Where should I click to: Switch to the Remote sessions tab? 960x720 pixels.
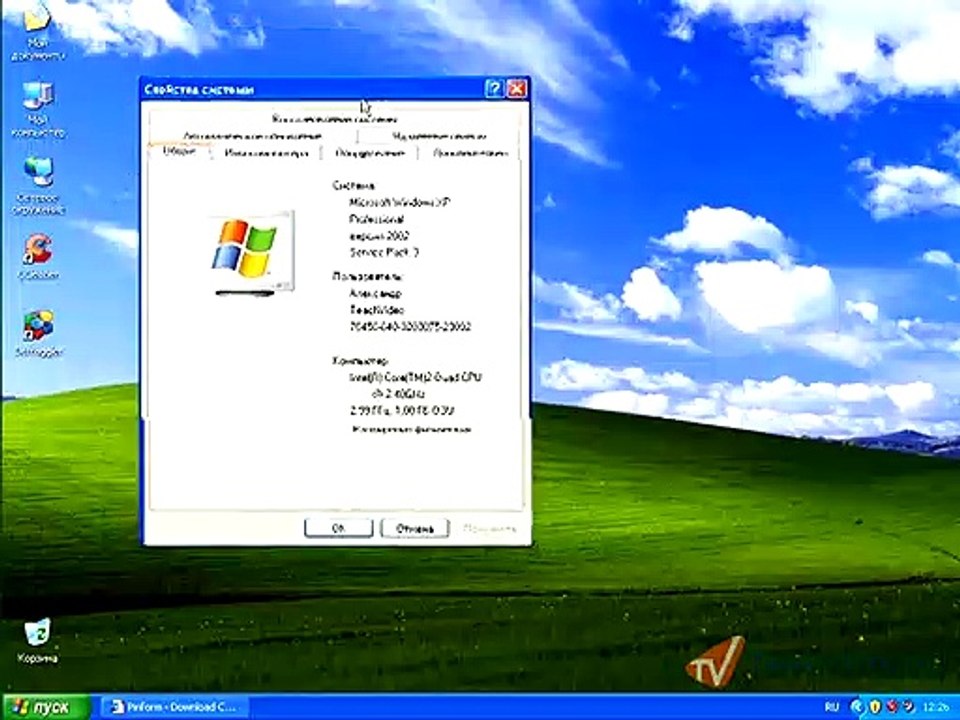coord(439,136)
